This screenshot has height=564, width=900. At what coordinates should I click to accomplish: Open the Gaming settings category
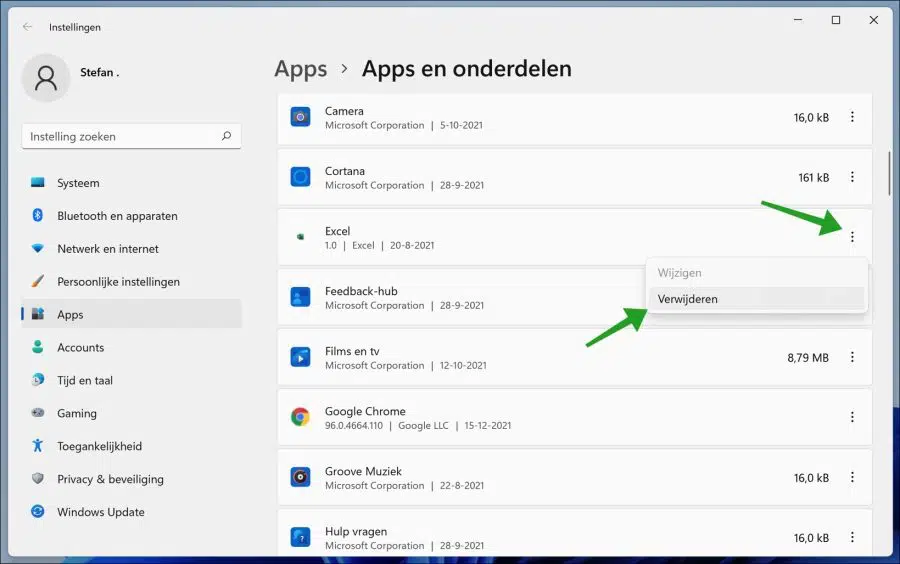click(131, 413)
